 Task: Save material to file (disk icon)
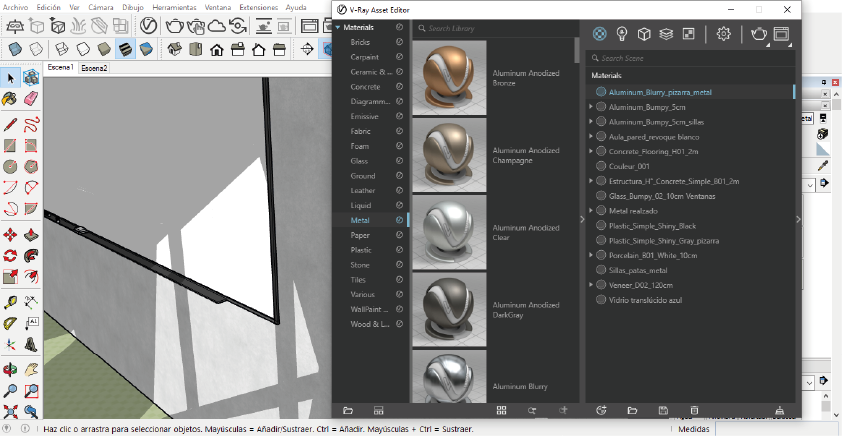pos(663,411)
